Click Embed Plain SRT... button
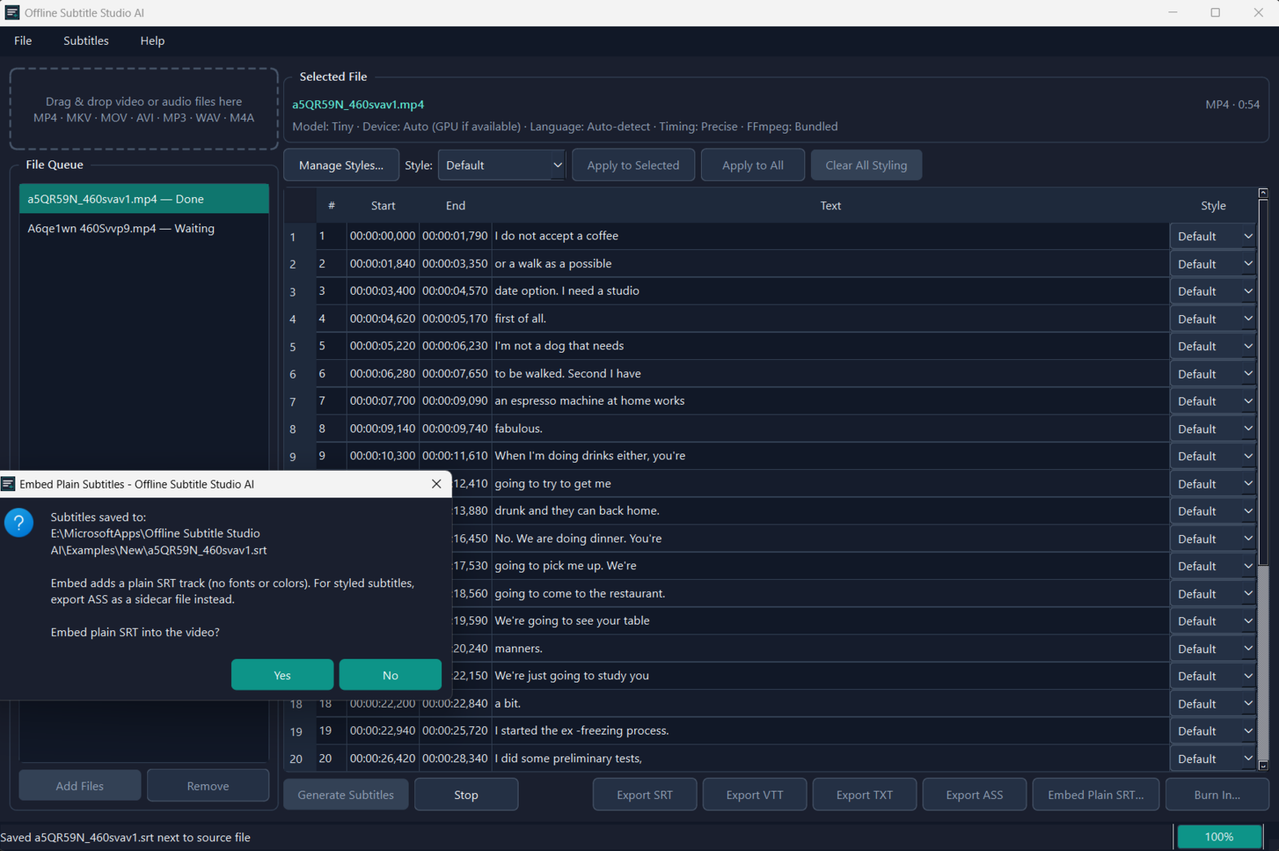Image resolution: width=1279 pixels, height=851 pixels. [x=1095, y=795]
